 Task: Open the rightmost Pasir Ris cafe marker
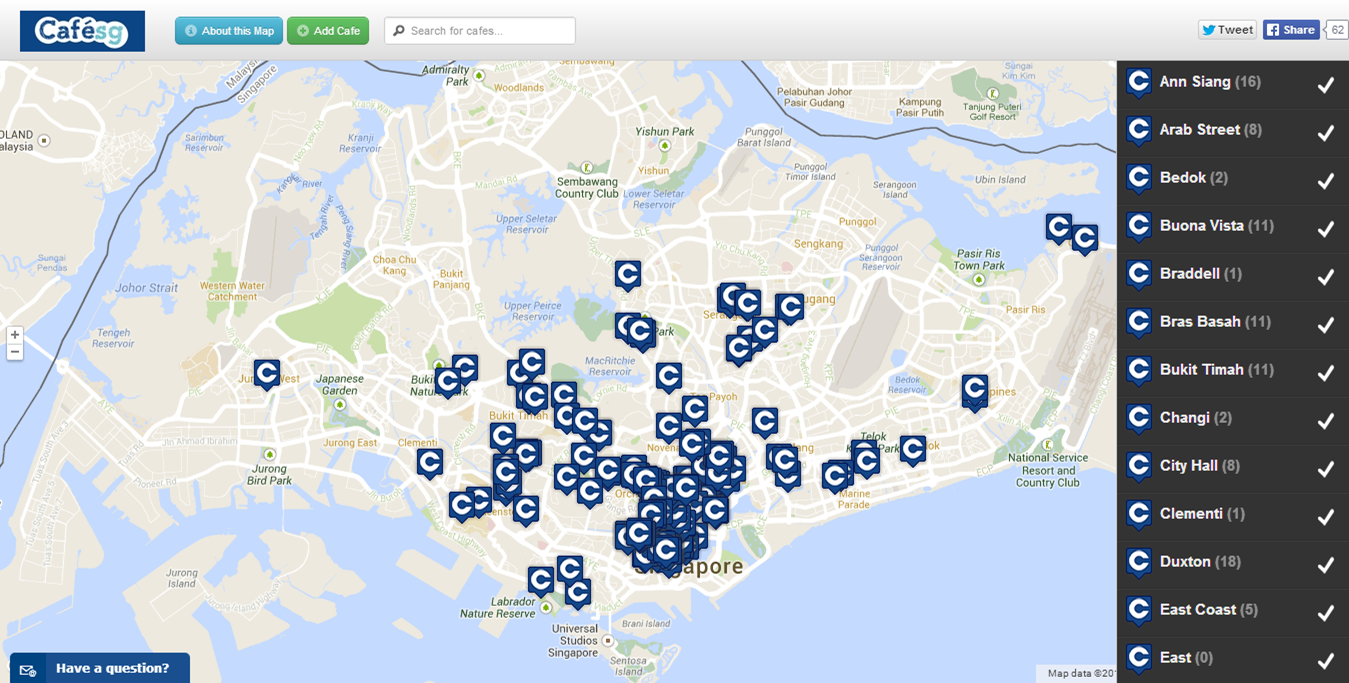1085,240
